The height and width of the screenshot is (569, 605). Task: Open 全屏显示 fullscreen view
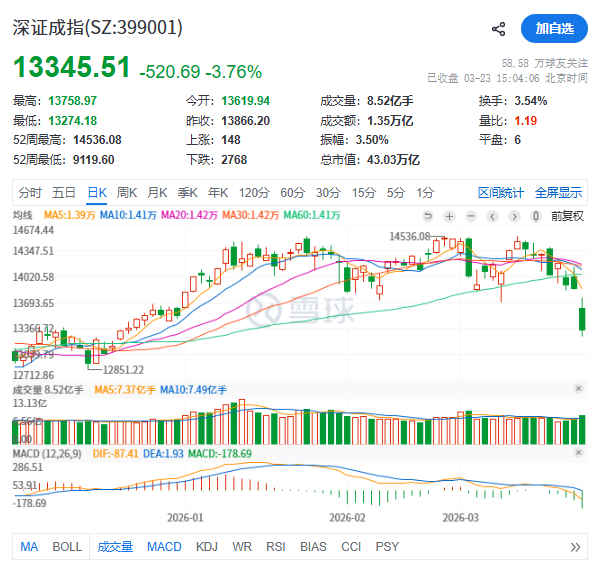[558, 192]
